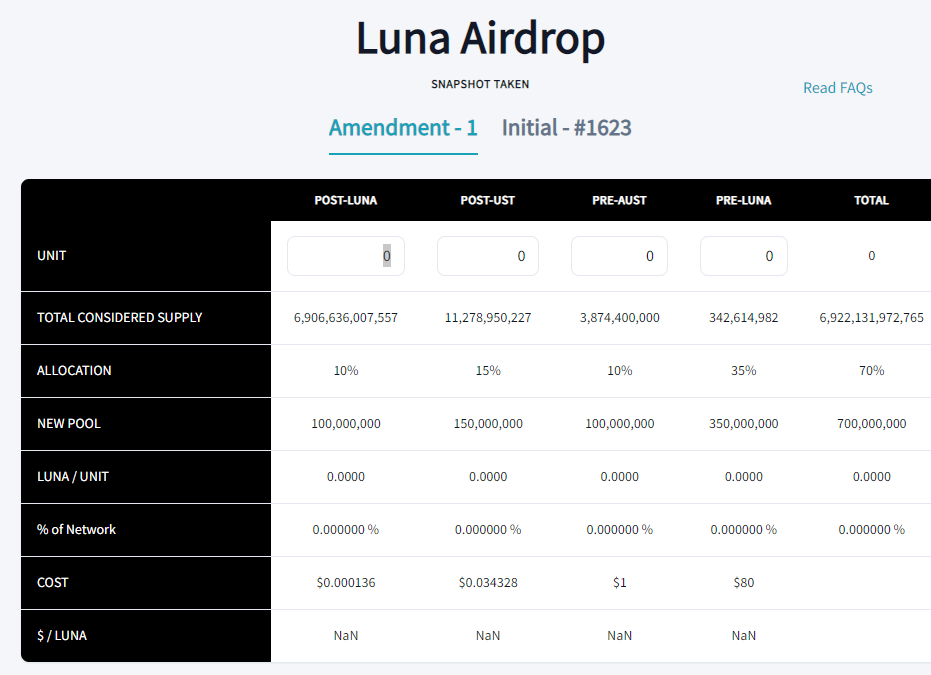Click the POST-LUNA 10% allocation cell
The height and width of the screenshot is (675, 931).
[x=346, y=370]
